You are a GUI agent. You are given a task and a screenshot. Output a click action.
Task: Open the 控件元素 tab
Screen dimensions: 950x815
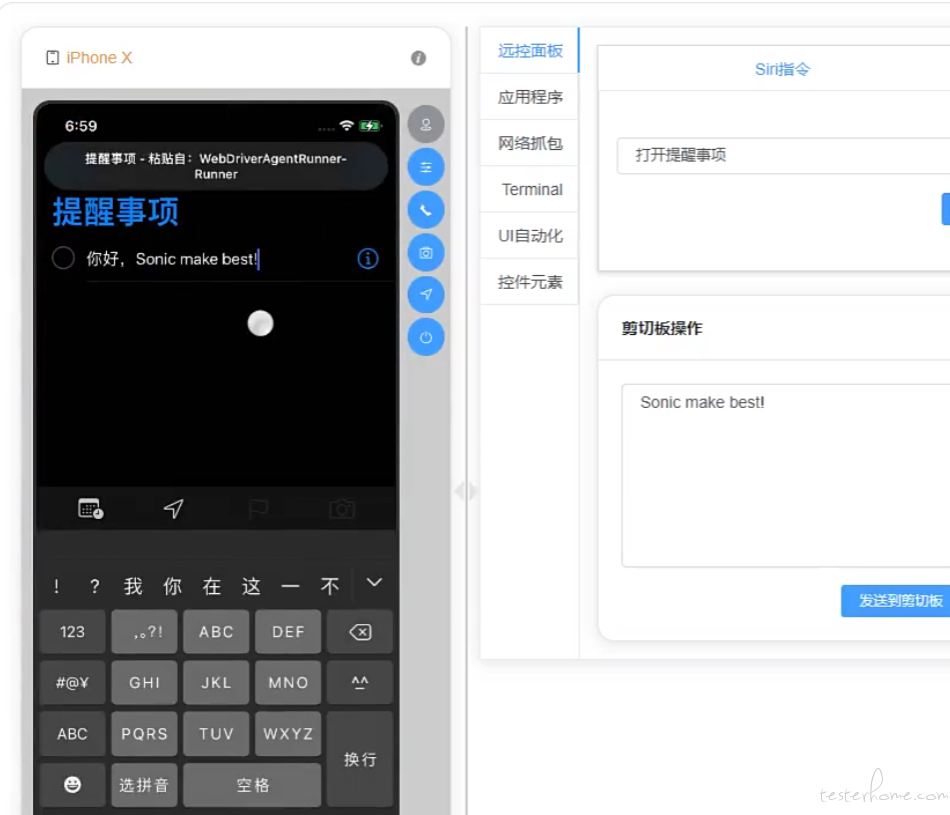[530, 282]
